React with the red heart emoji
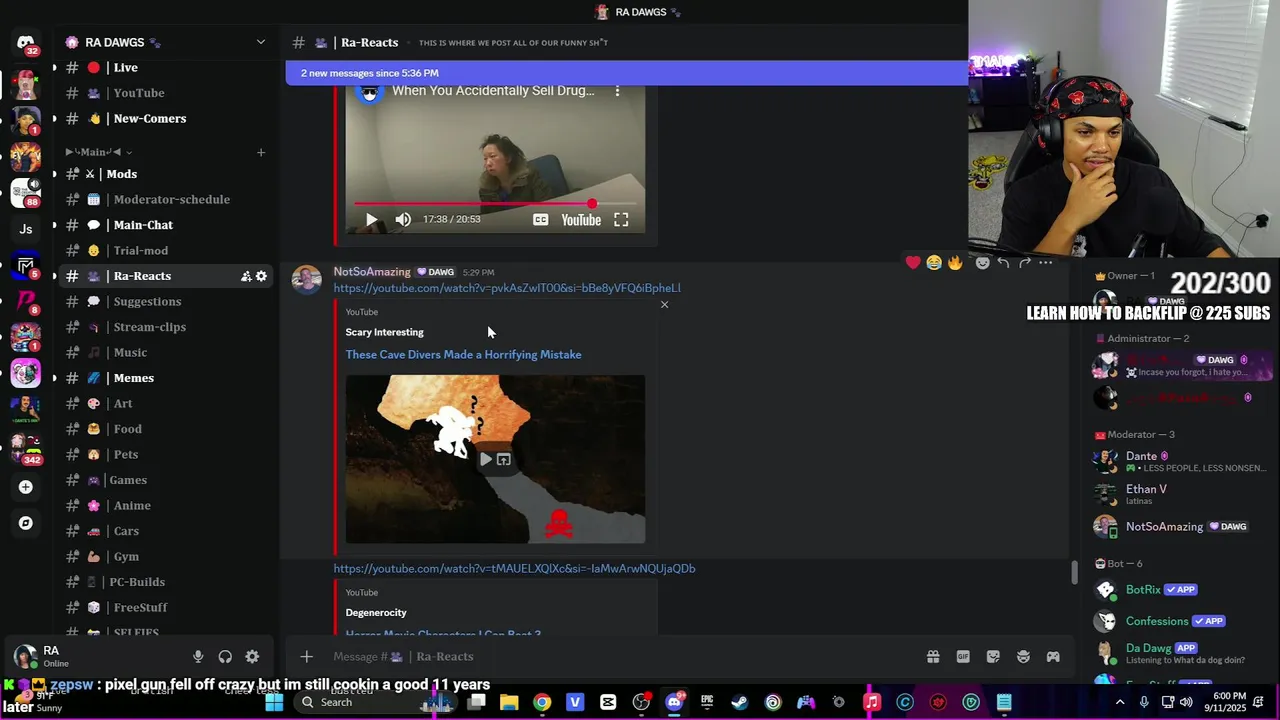 [x=913, y=263]
